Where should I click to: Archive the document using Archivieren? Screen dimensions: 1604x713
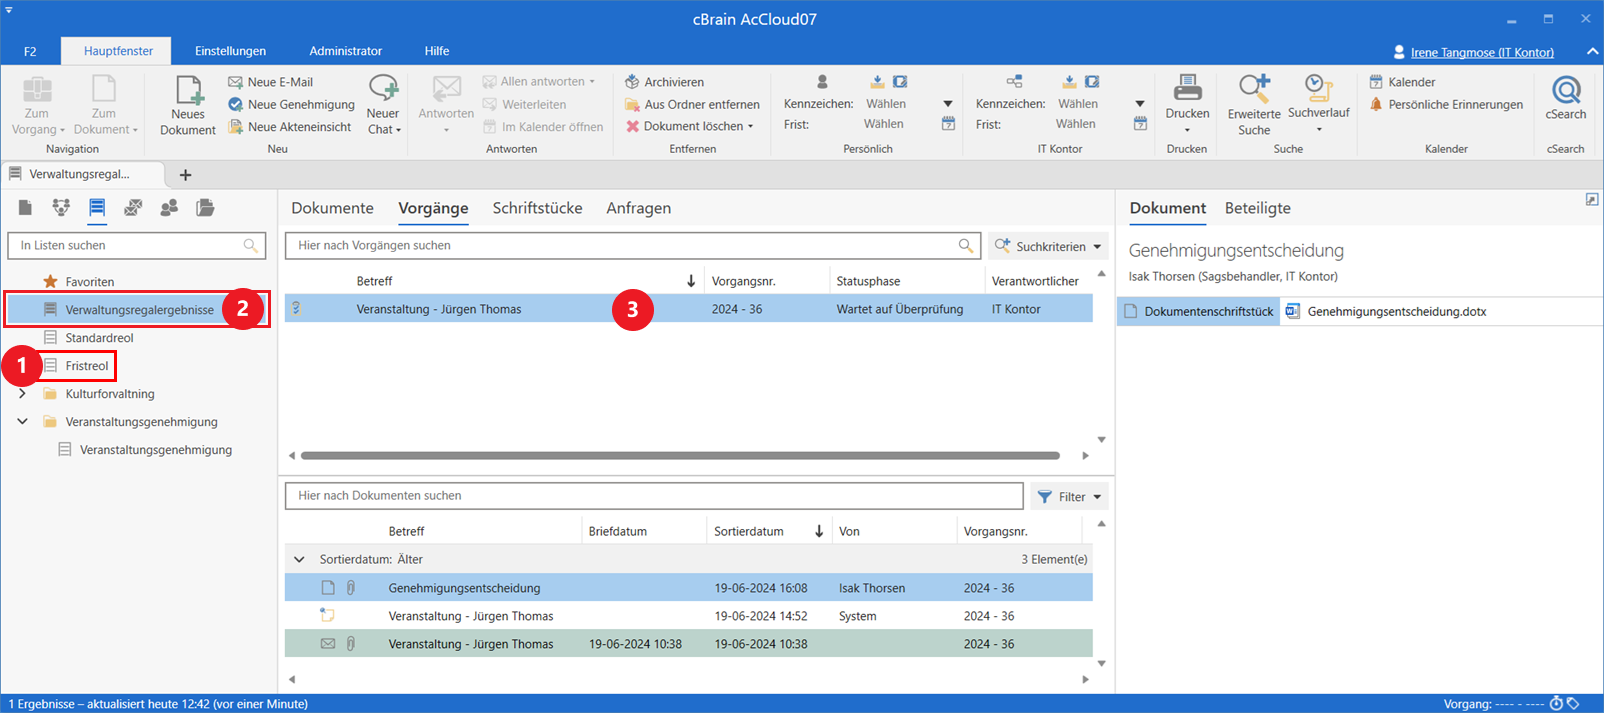[664, 82]
